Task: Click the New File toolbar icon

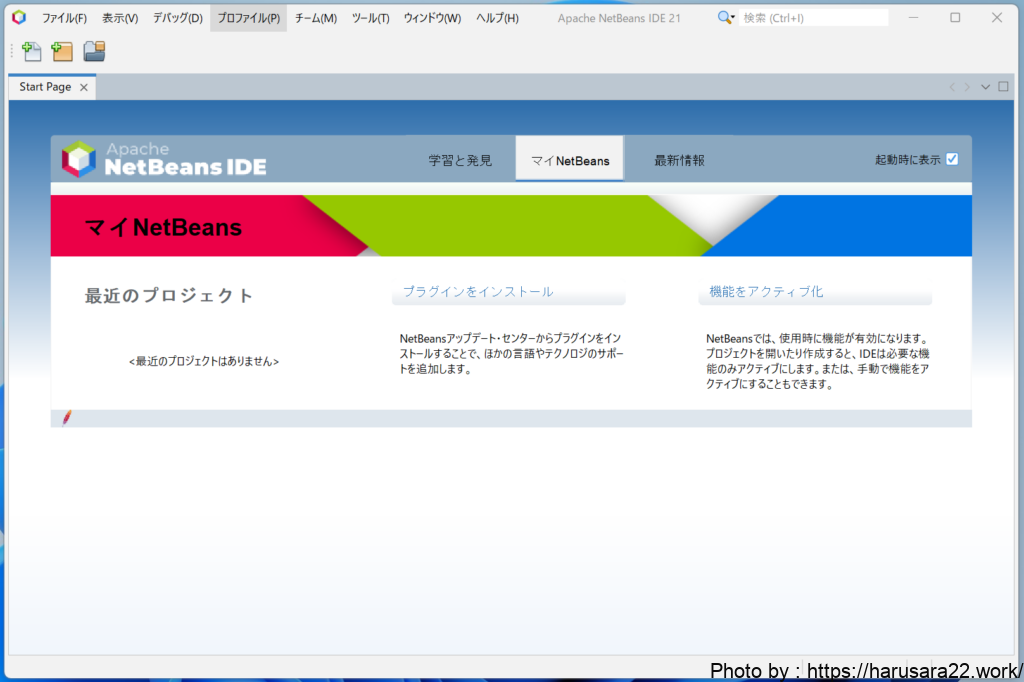Action: [32, 52]
